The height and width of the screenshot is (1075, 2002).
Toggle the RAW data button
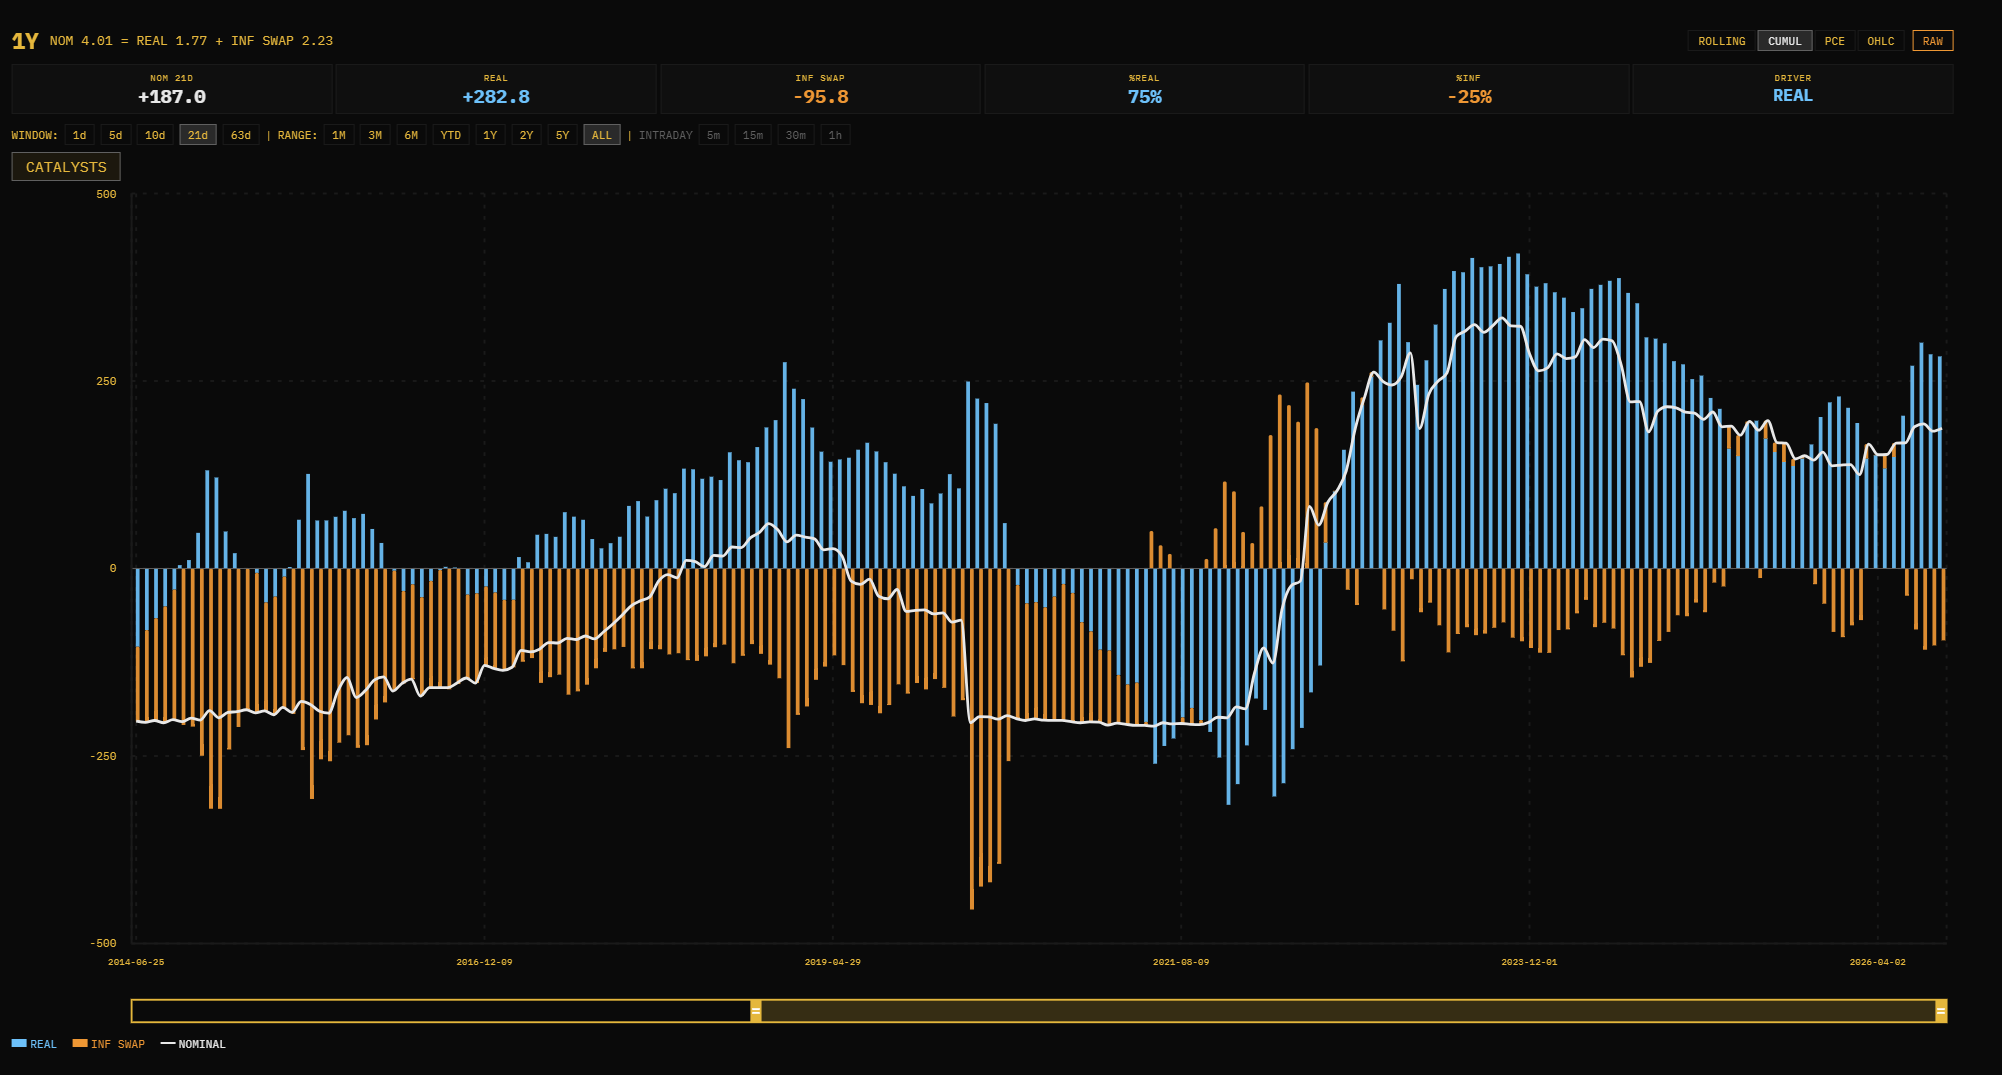coord(1932,41)
